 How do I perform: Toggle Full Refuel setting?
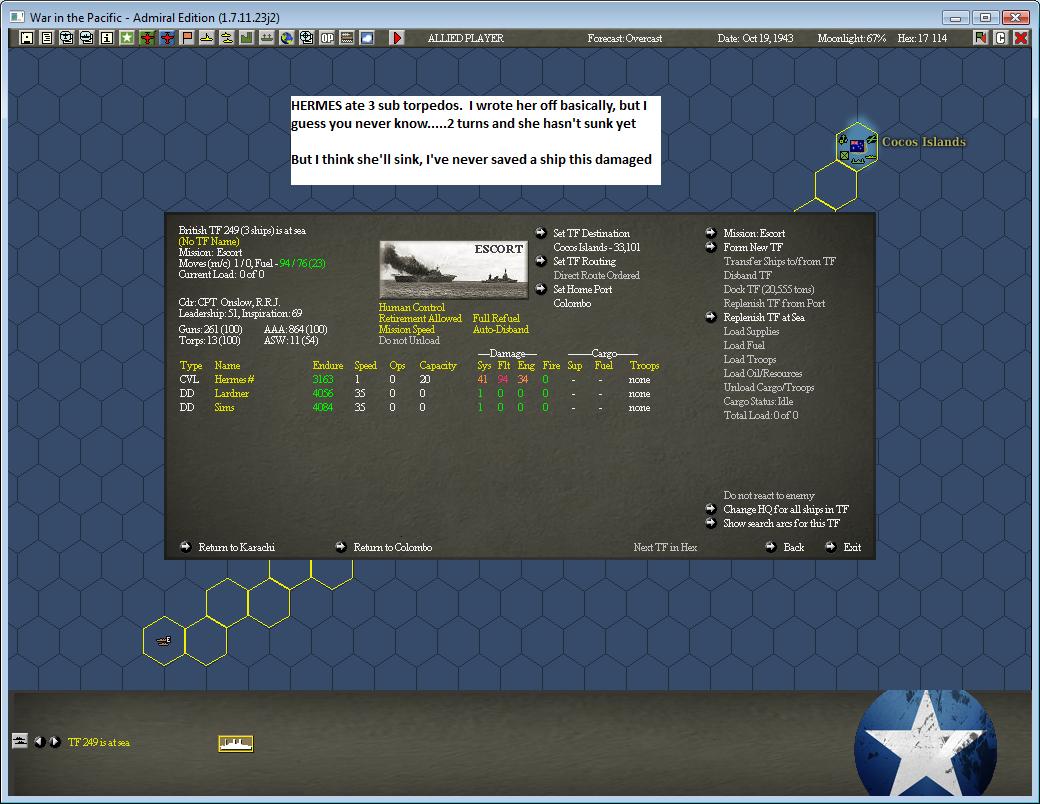(496, 318)
